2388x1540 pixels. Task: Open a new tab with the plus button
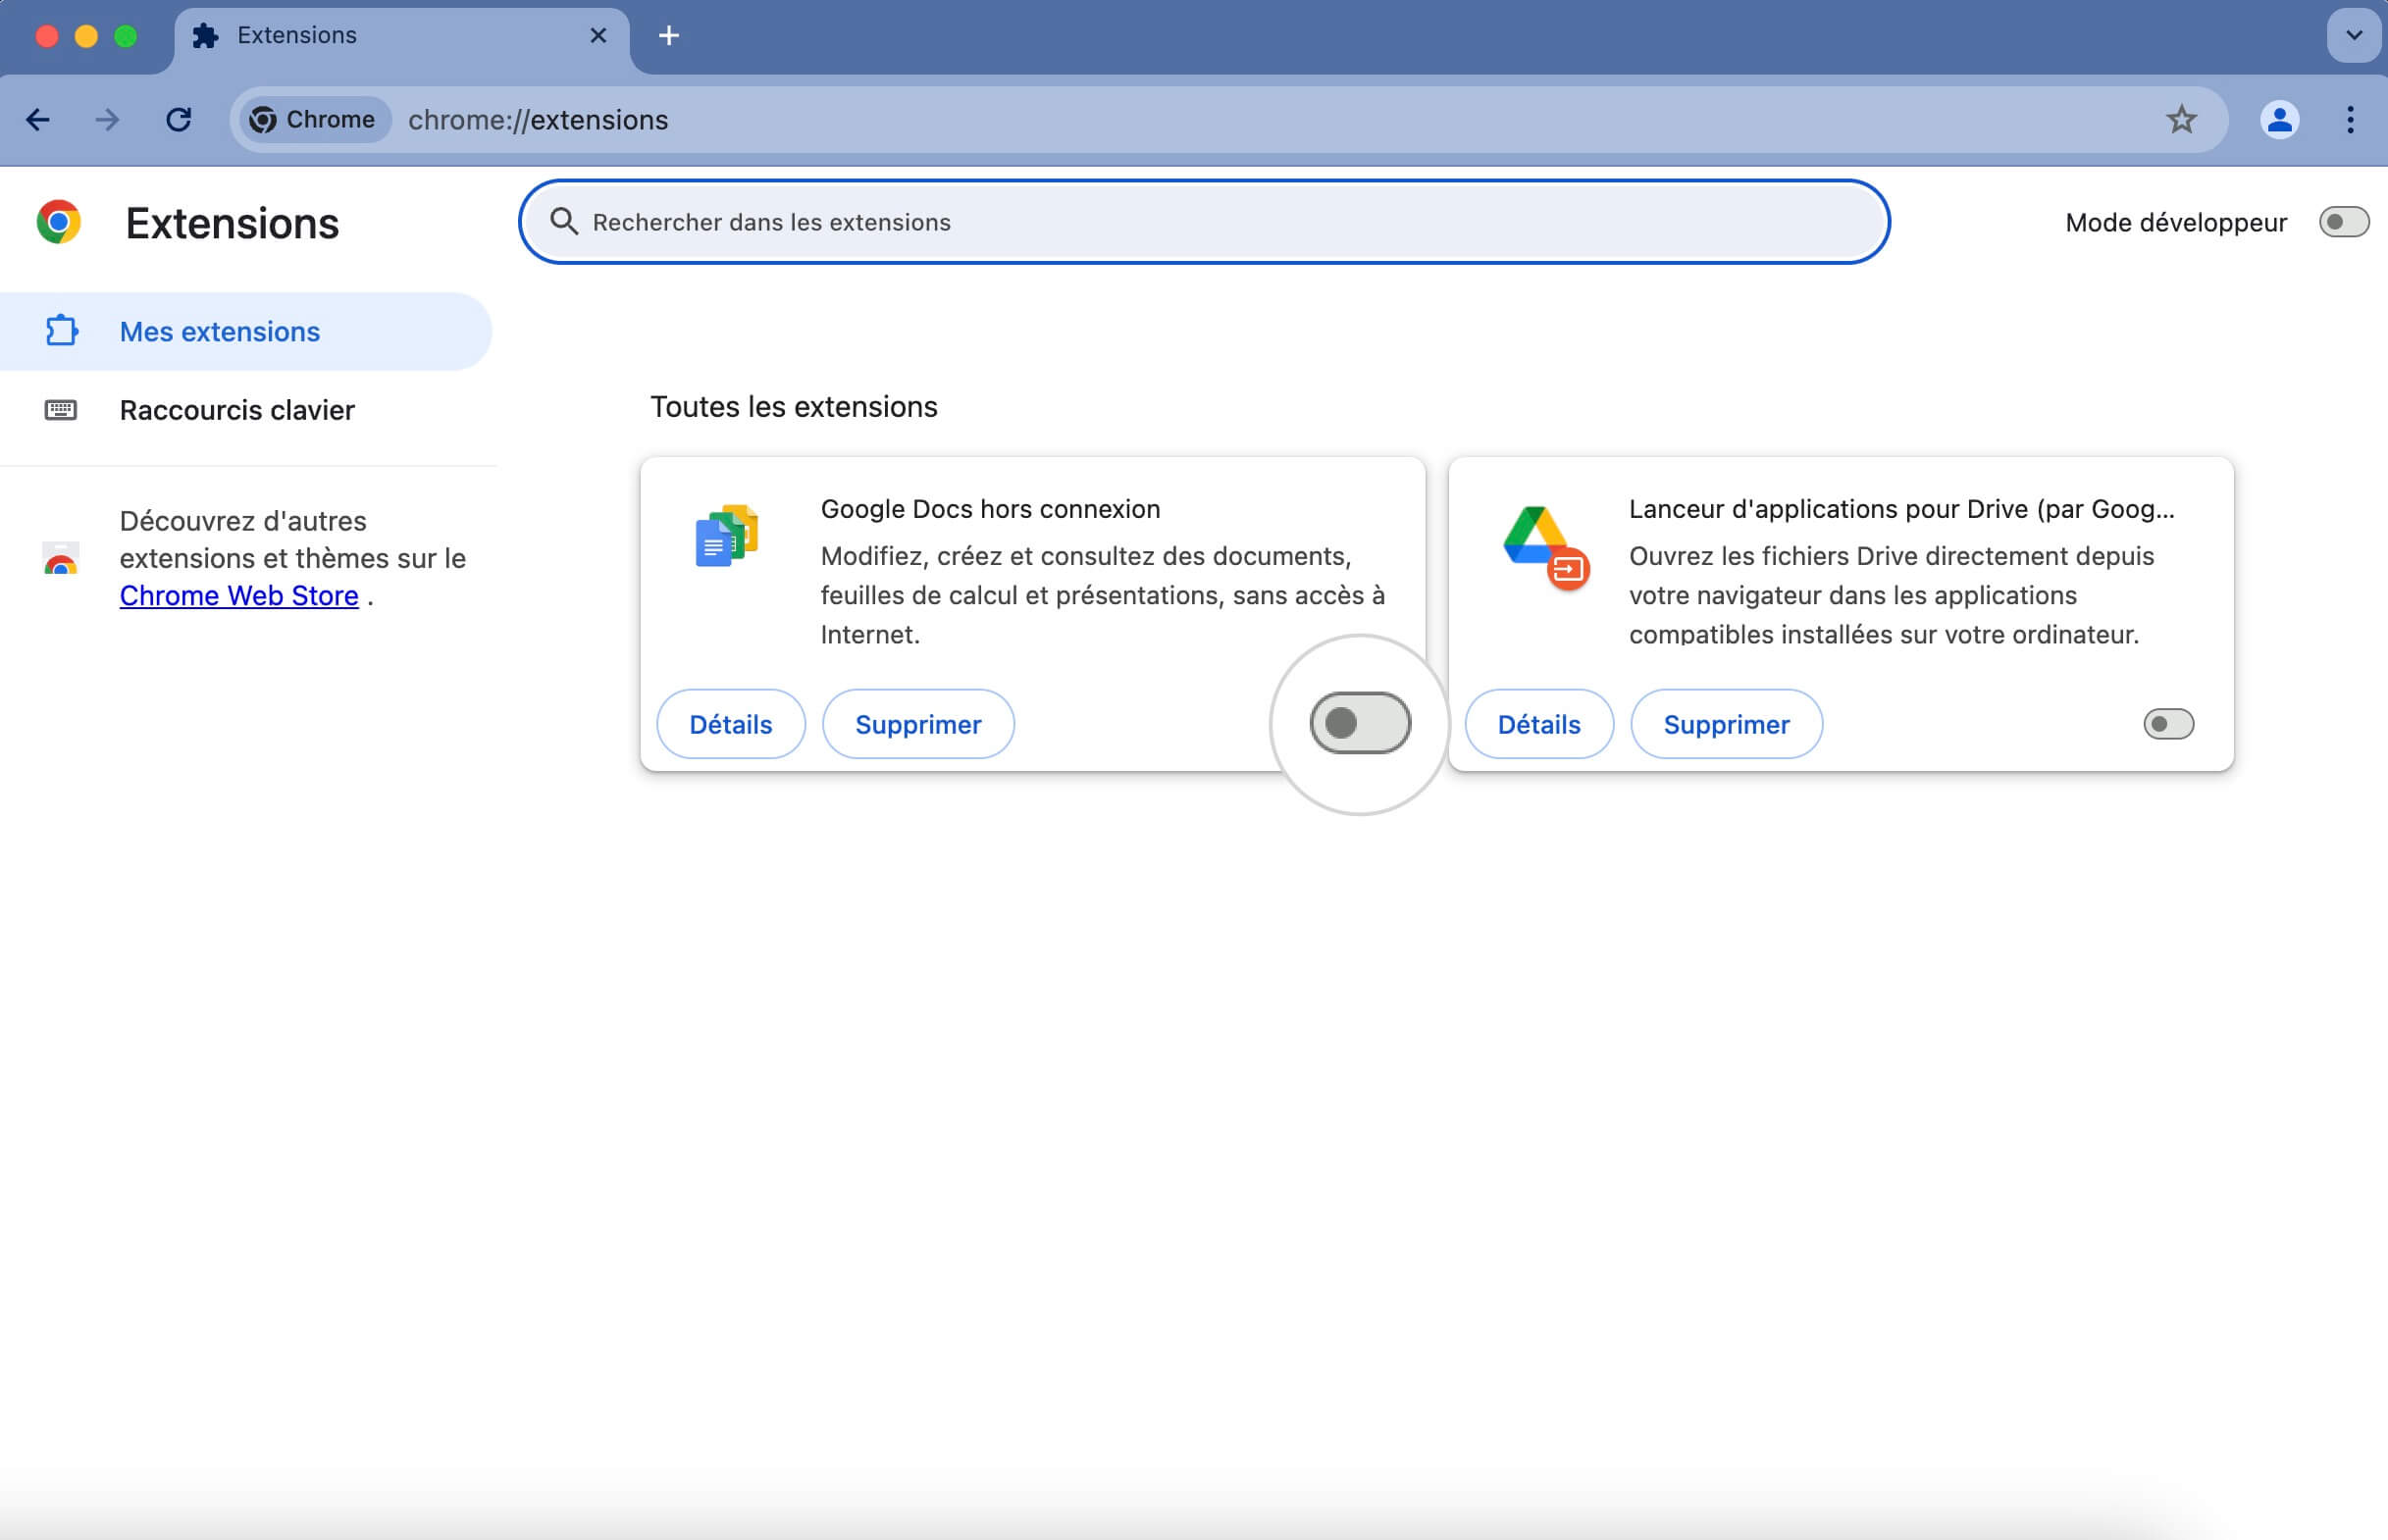point(669,36)
